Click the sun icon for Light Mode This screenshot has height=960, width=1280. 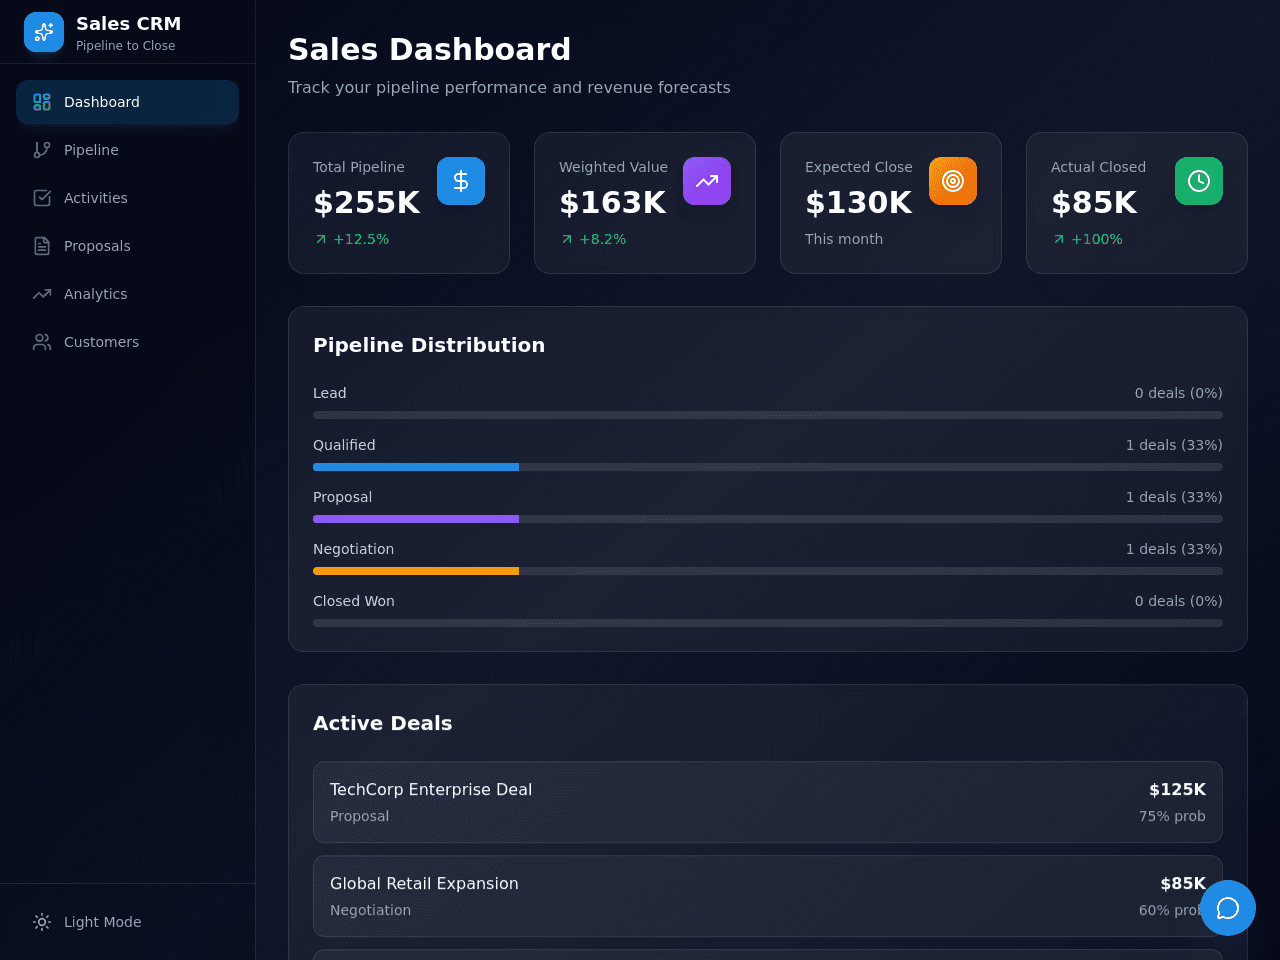coord(42,922)
